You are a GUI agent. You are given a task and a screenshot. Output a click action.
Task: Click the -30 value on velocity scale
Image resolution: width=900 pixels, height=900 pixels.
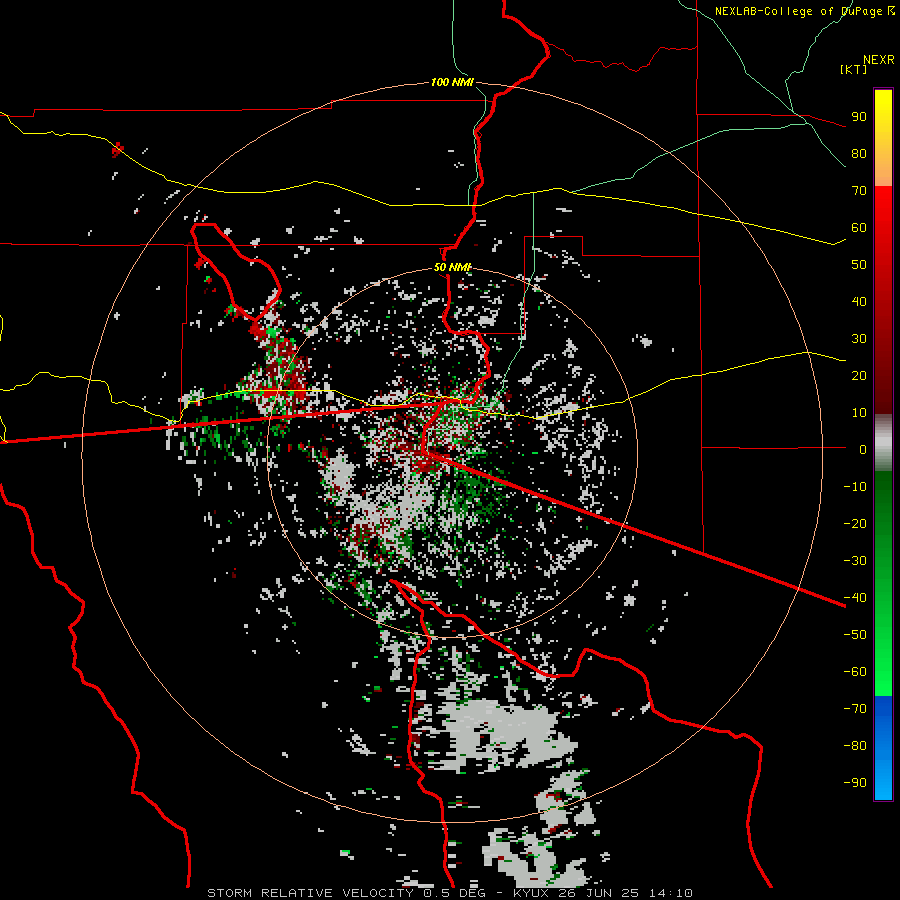click(855, 561)
